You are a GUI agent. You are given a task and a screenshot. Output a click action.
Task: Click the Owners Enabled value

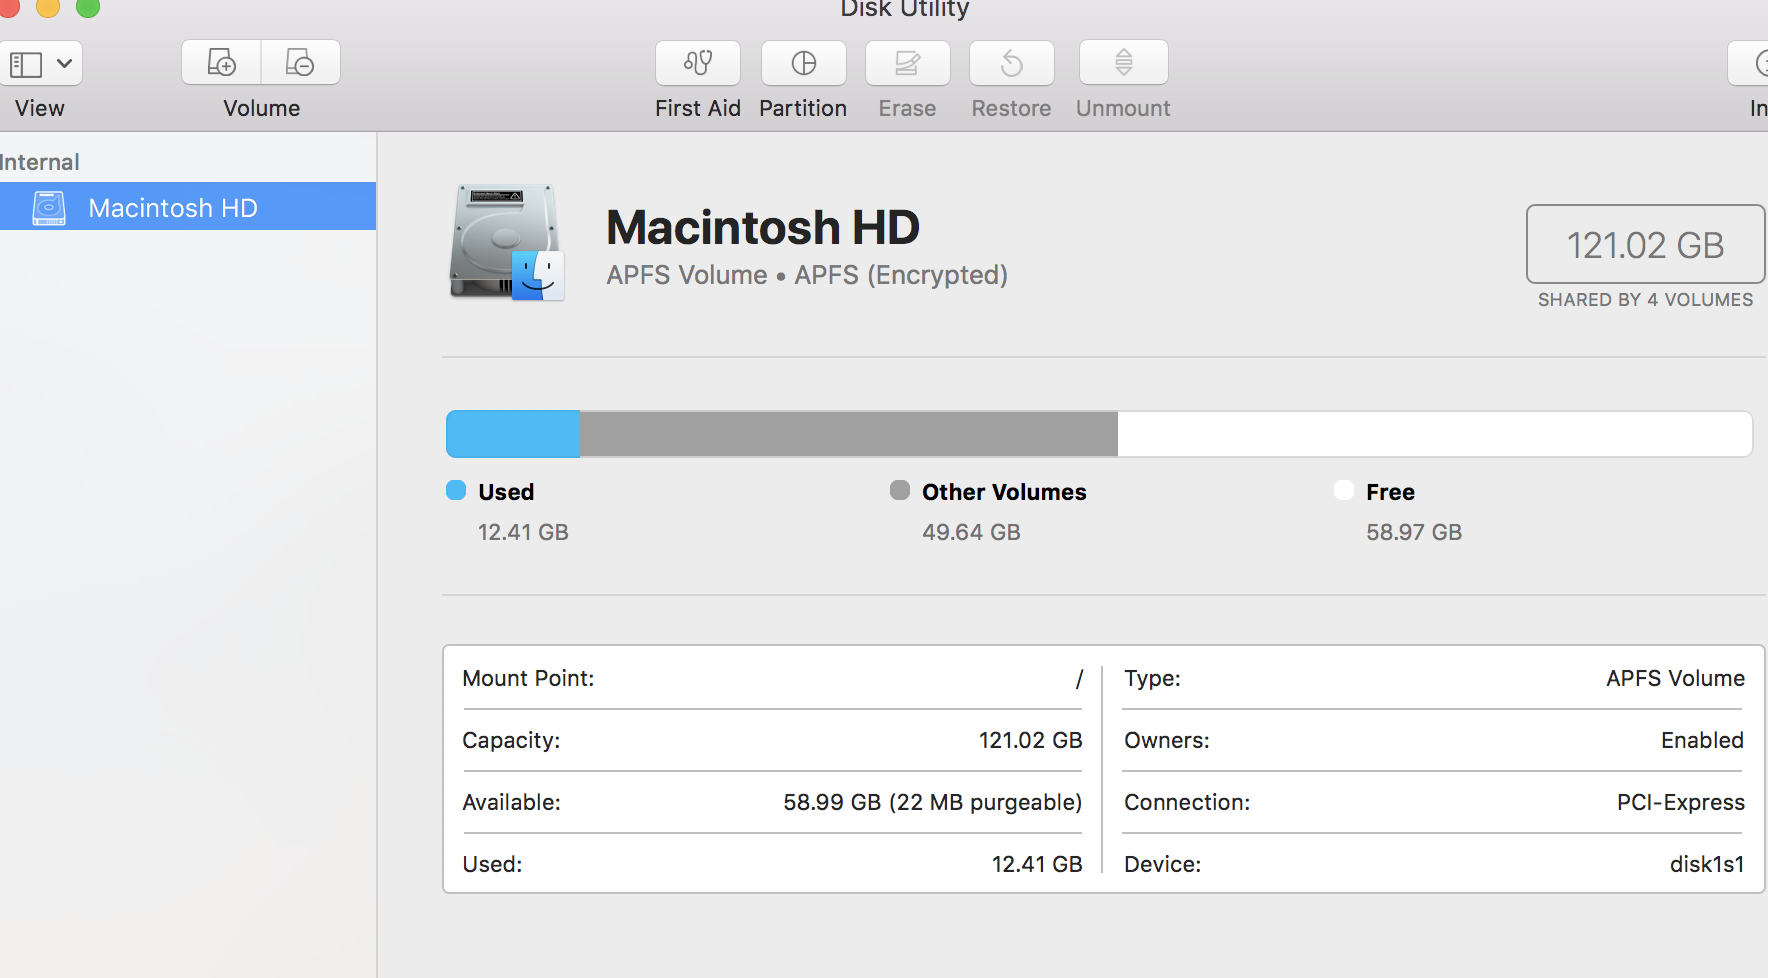click(x=1702, y=740)
